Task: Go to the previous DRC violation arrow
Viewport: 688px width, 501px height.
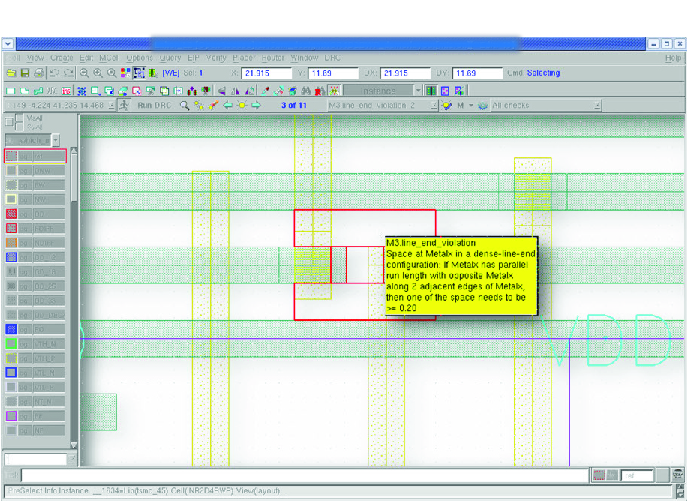Action: pyautogui.click(x=228, y=105)
